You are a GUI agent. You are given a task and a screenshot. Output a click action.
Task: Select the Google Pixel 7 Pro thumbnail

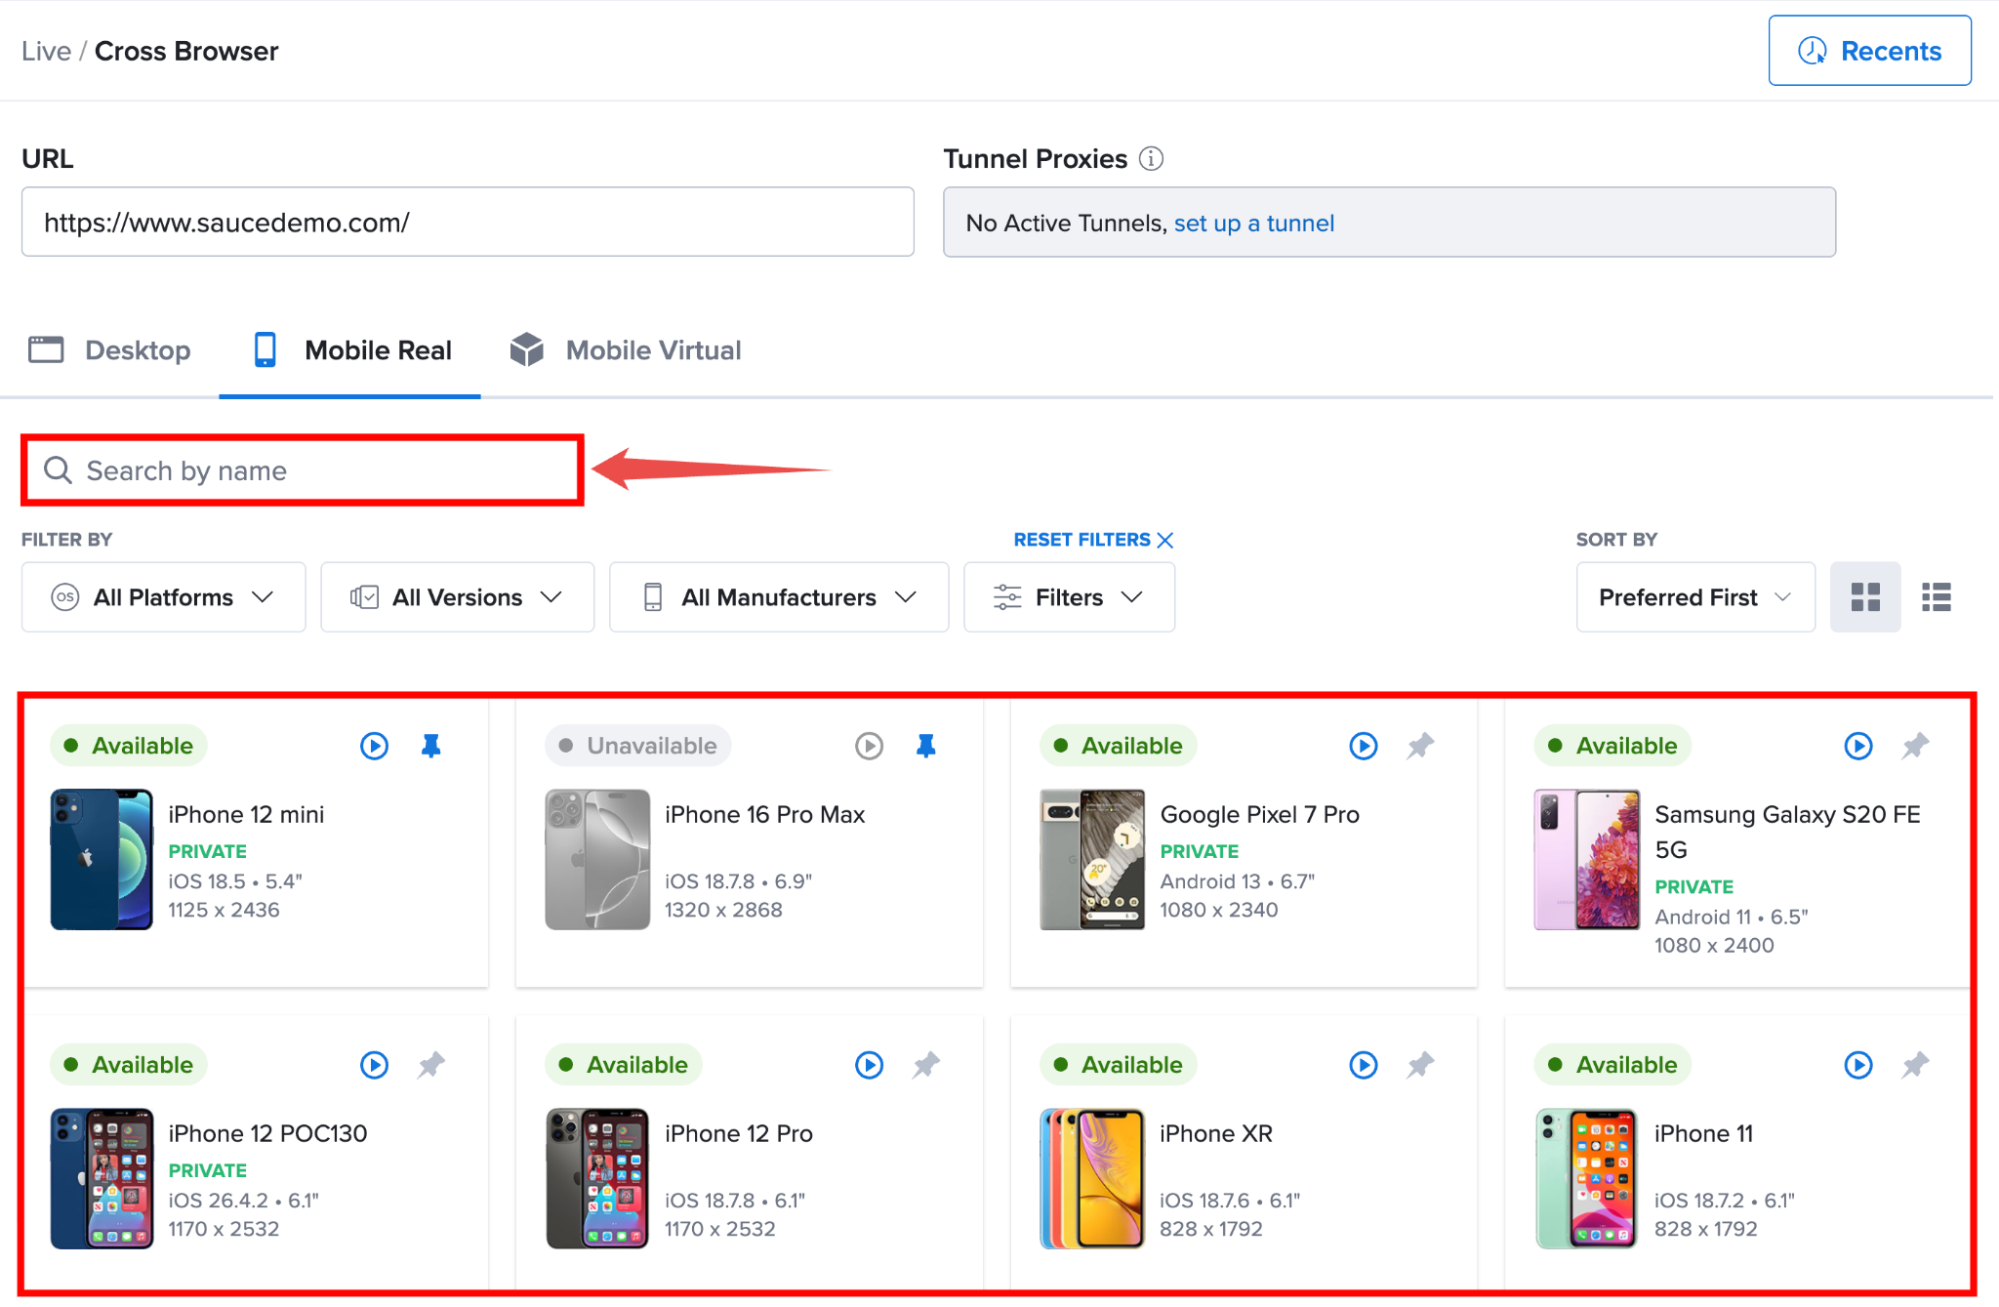1092,860
